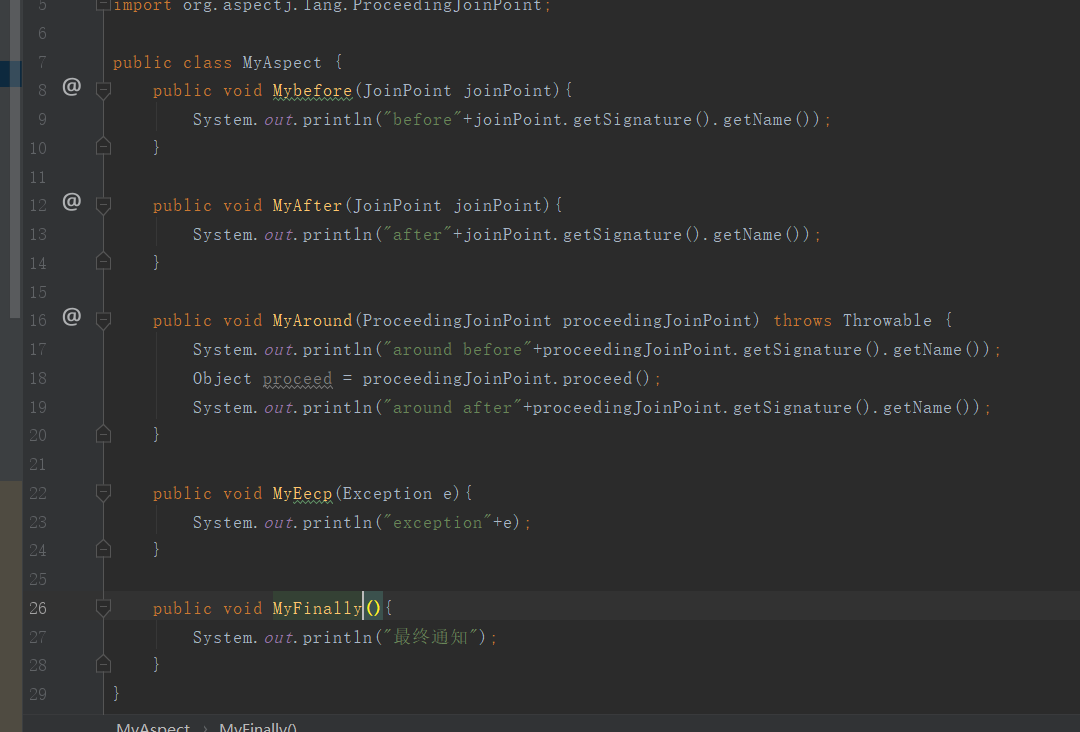Screen dimensions: 1080x732
Task: Click the fold end marker on line 24
Action: coord(103,549)
